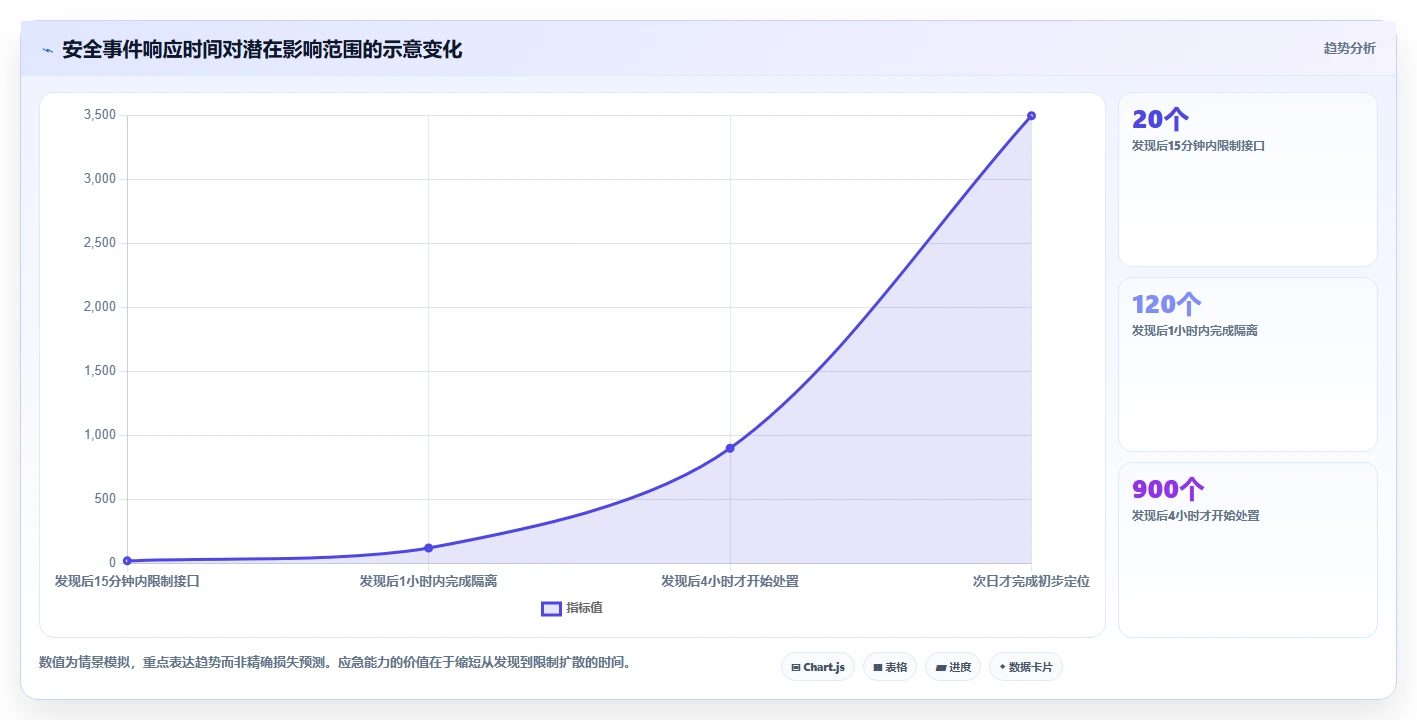1417x720 pixels.
Task: Click the y-axis value 3,000
Action: [x=100, y=179]
